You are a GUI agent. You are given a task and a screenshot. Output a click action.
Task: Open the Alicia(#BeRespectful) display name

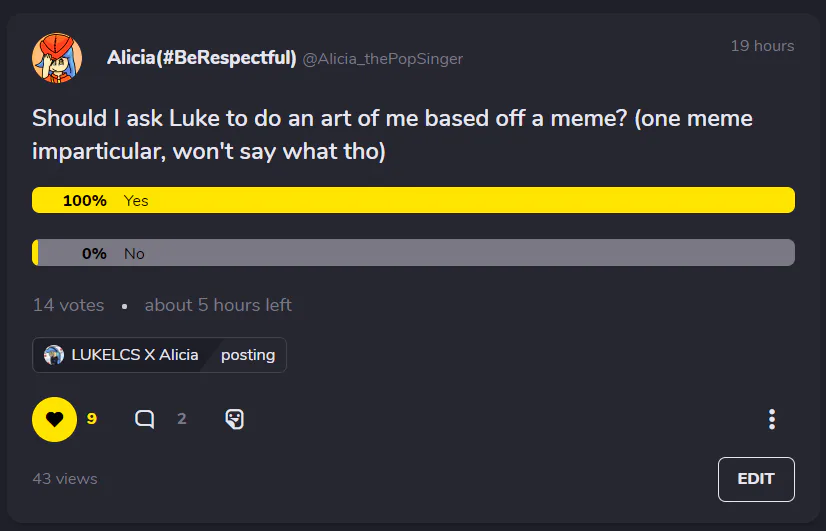(201, 58)
